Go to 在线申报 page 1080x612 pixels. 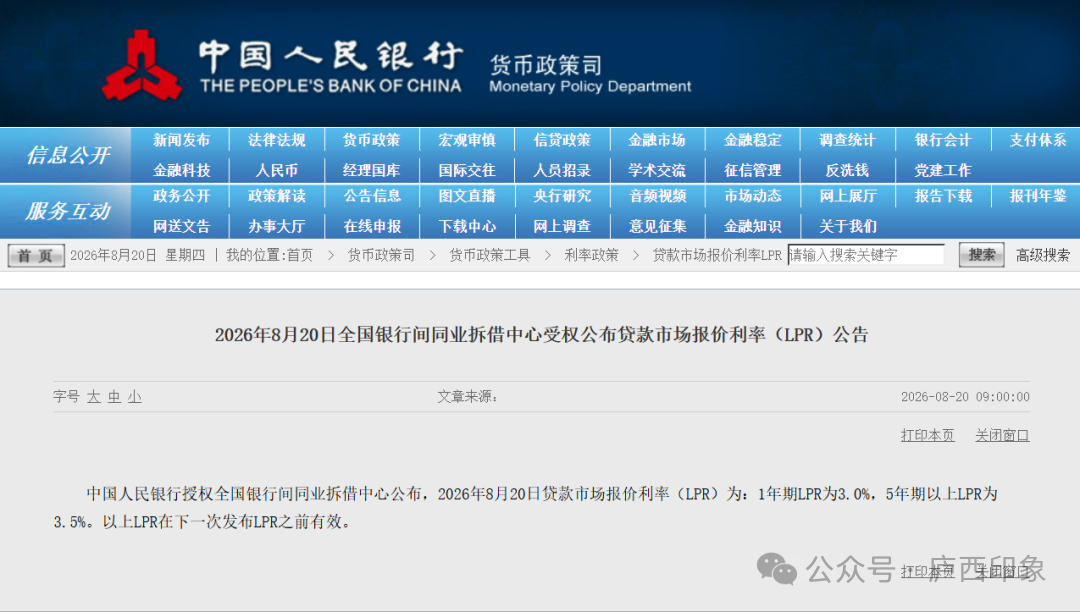[x=372, y=226]
